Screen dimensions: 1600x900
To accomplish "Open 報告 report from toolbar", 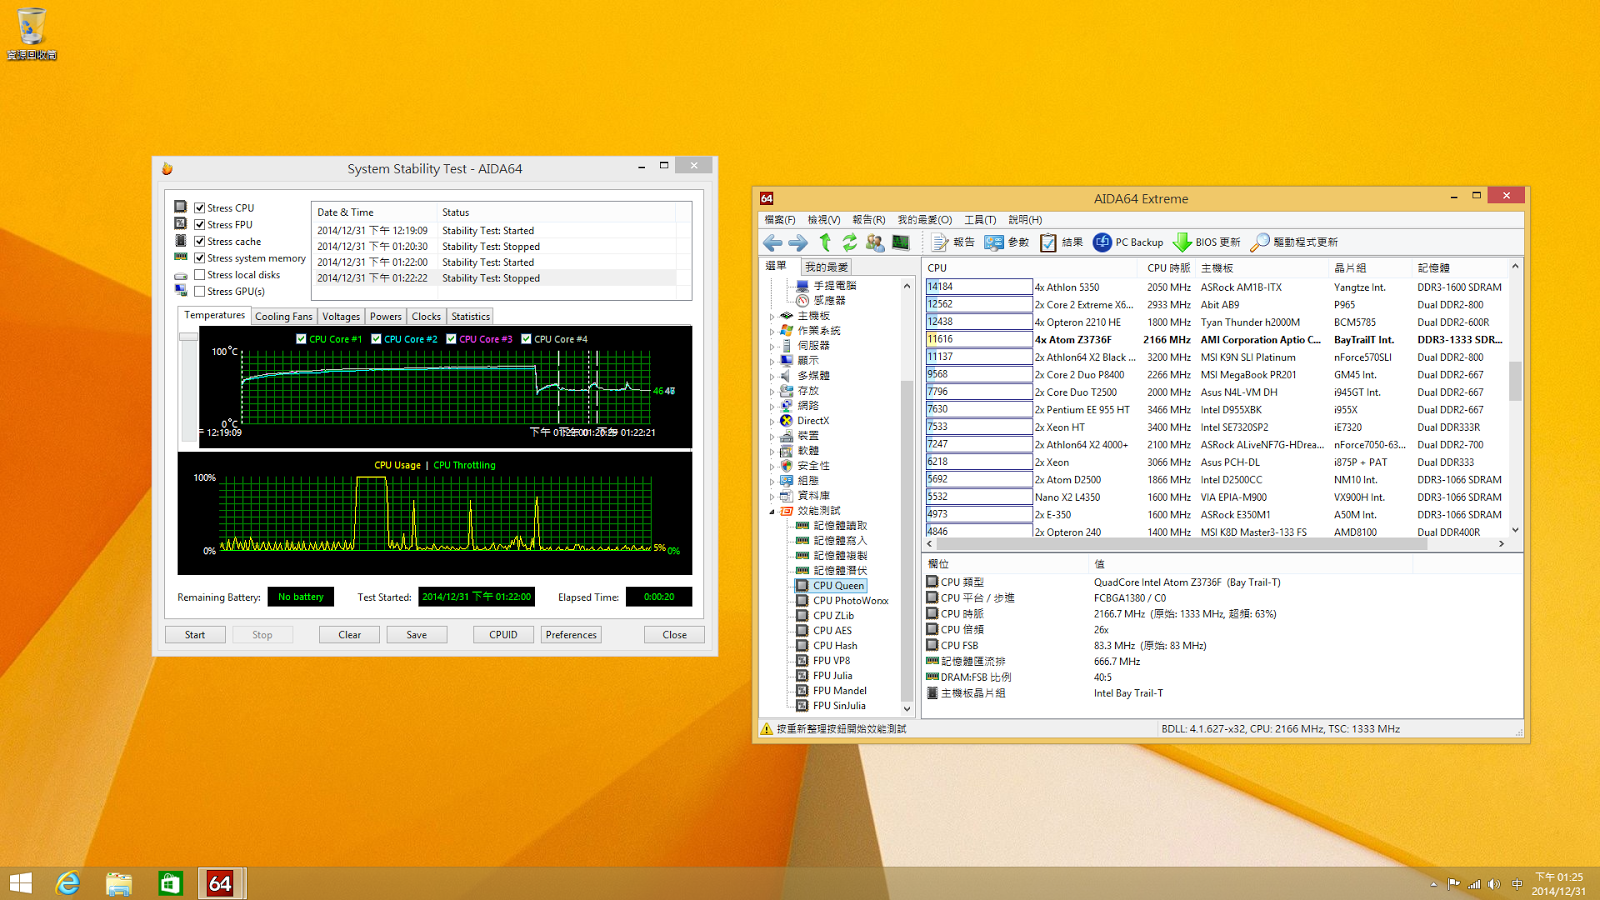I will coord(953,242).
